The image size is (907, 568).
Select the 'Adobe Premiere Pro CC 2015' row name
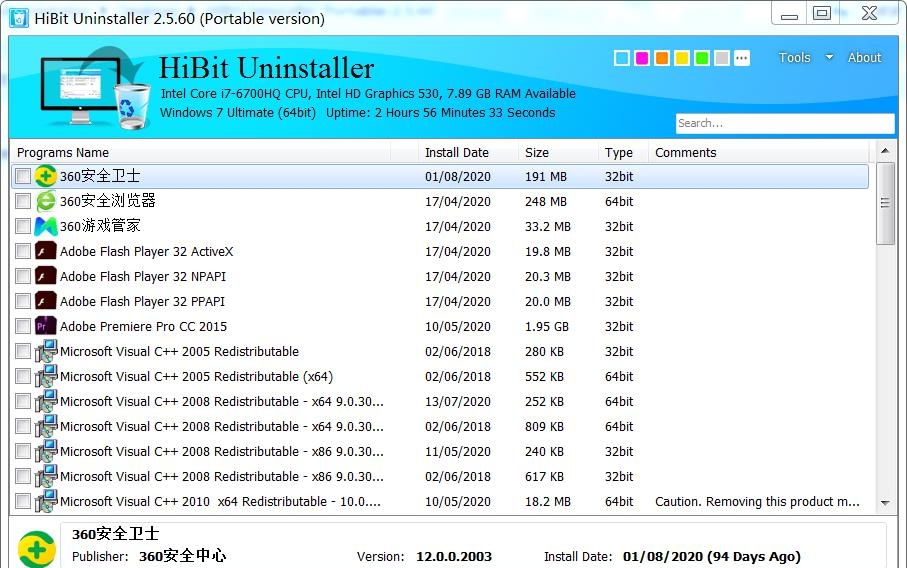pyautogui.click(x=143, y=326)
